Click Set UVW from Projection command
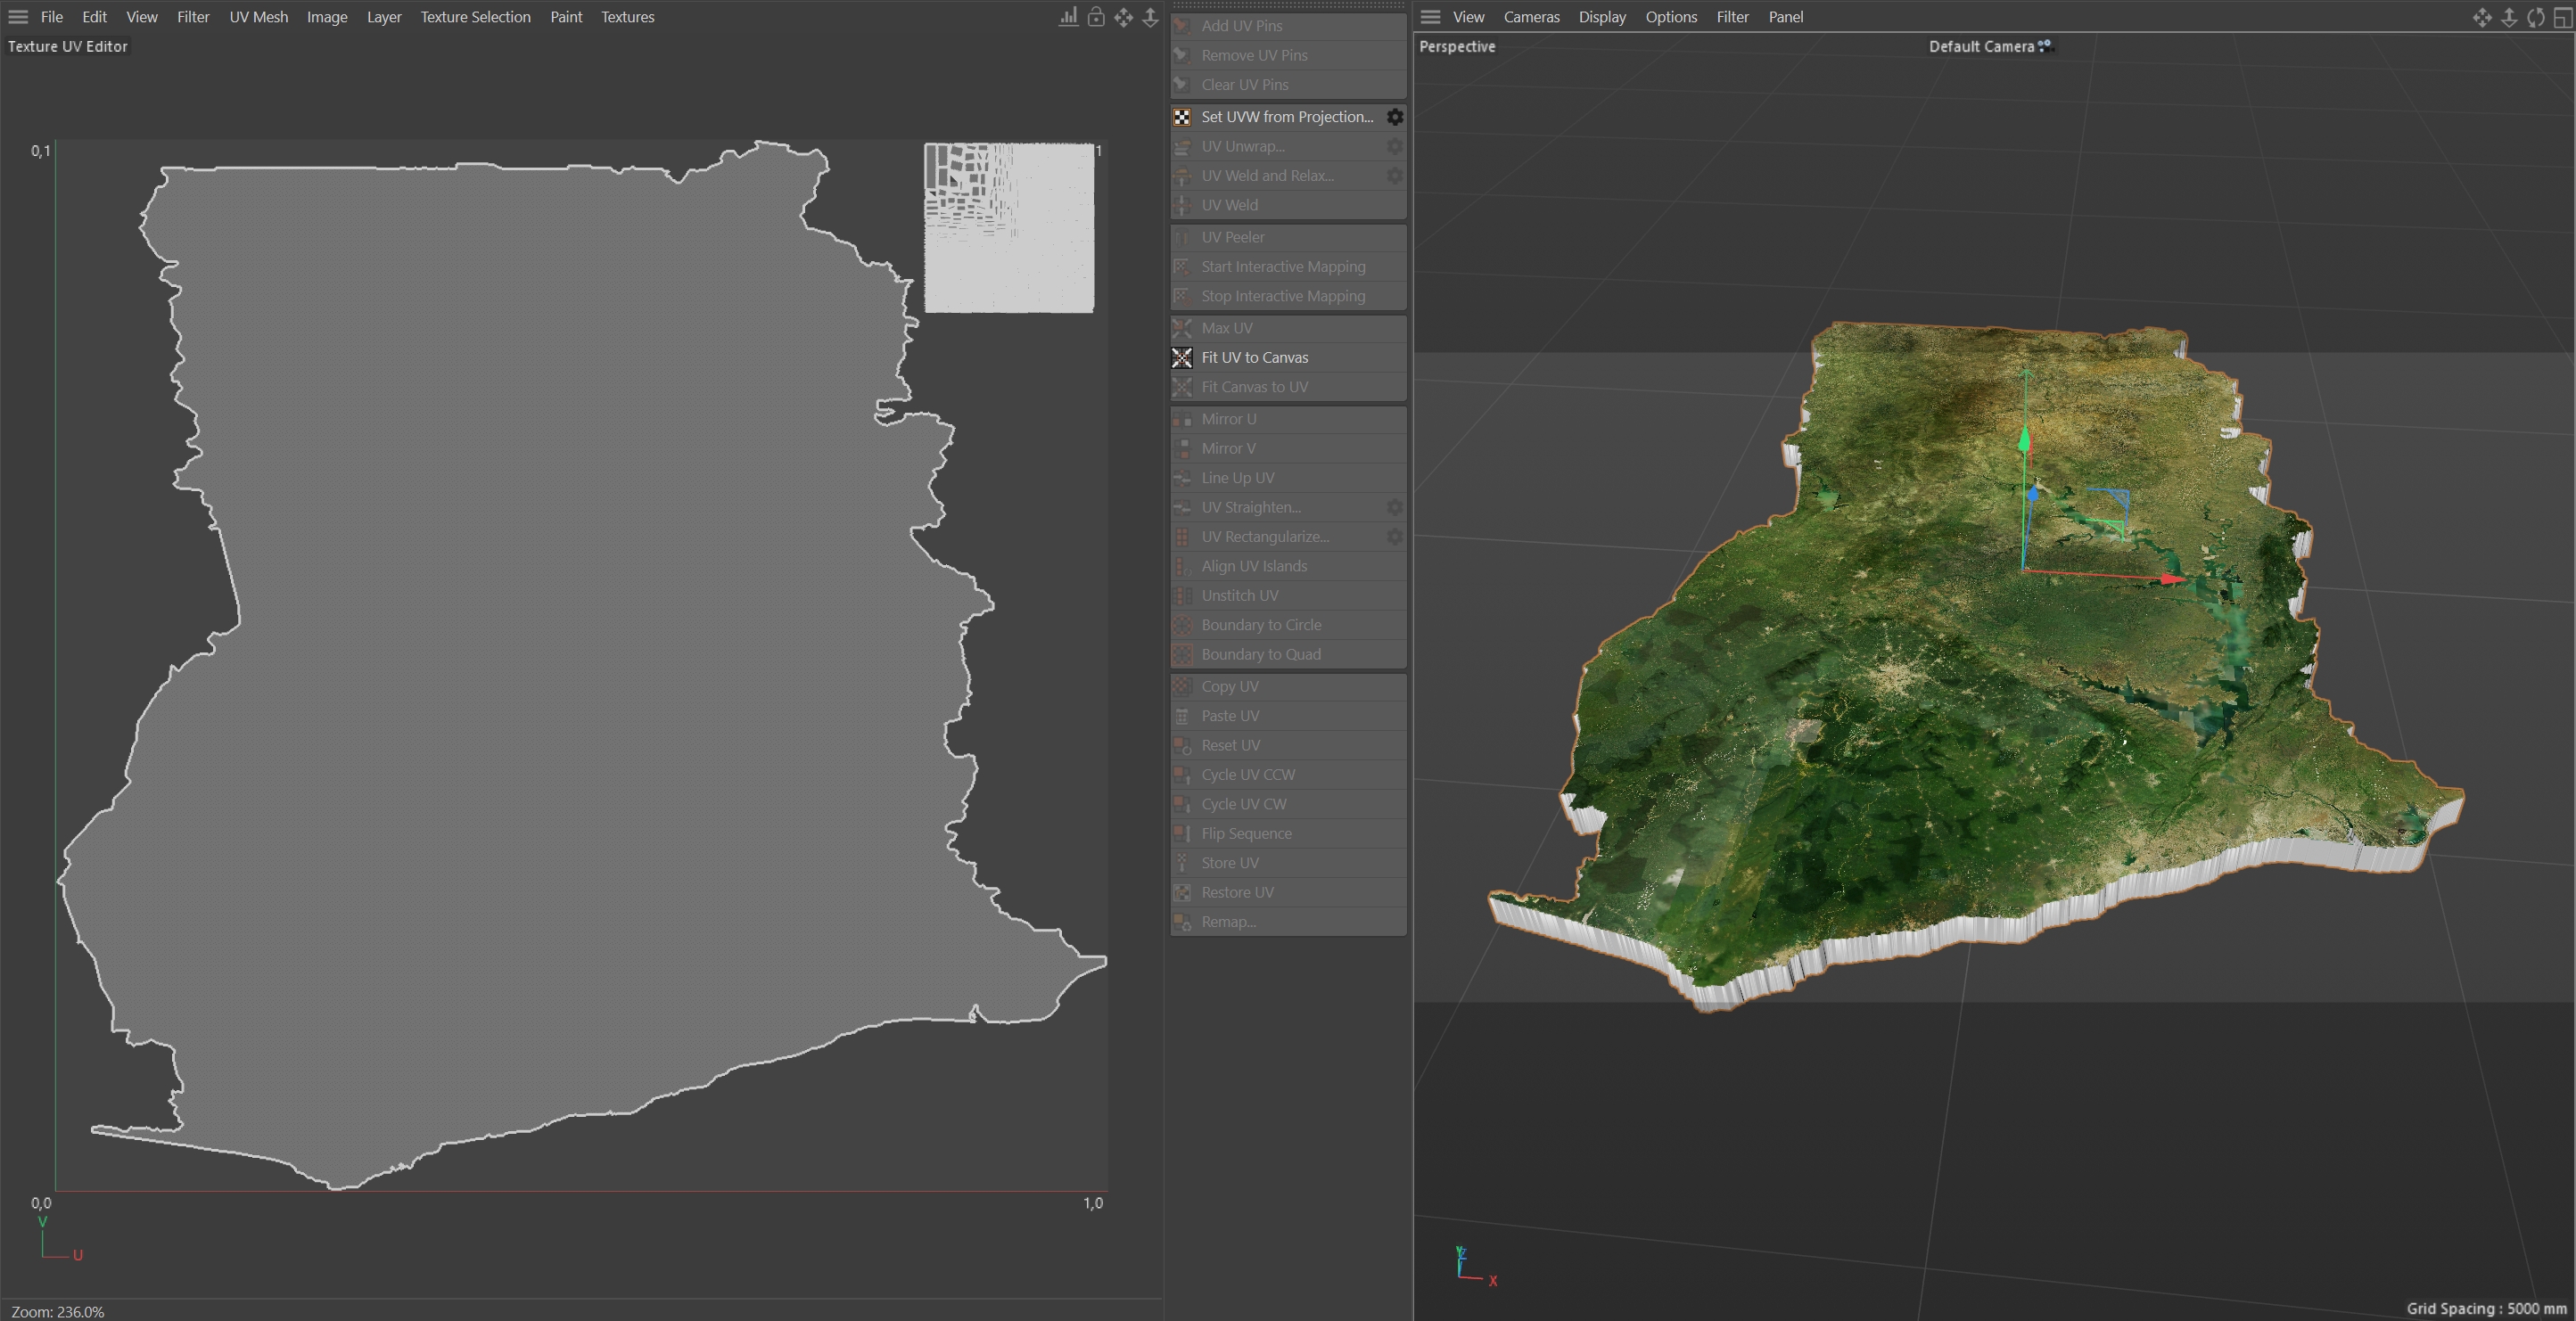 pos(1287,117)
